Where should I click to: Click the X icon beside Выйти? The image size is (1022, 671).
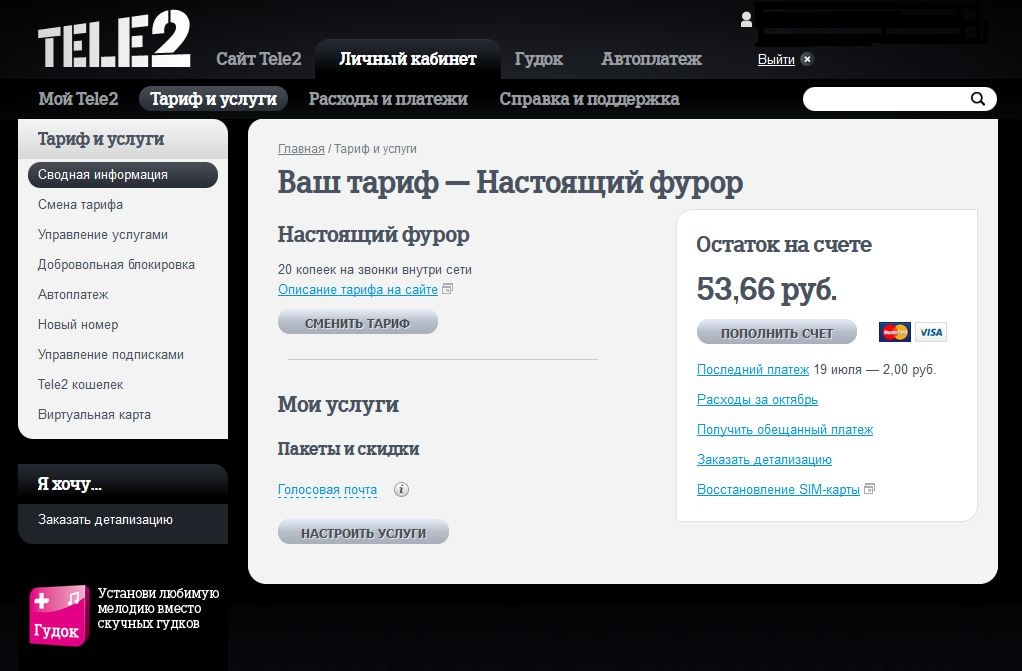tap(807, 59)
